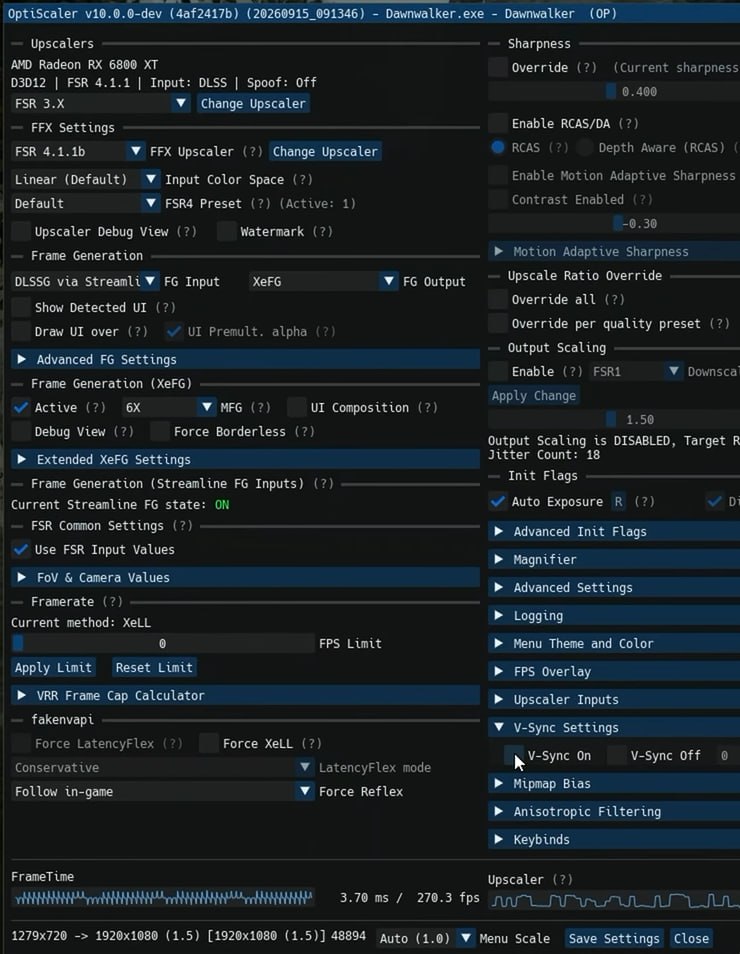Click the Framerate (?) help marker
This screenshot has height=954, width=740.
[112, 602]
